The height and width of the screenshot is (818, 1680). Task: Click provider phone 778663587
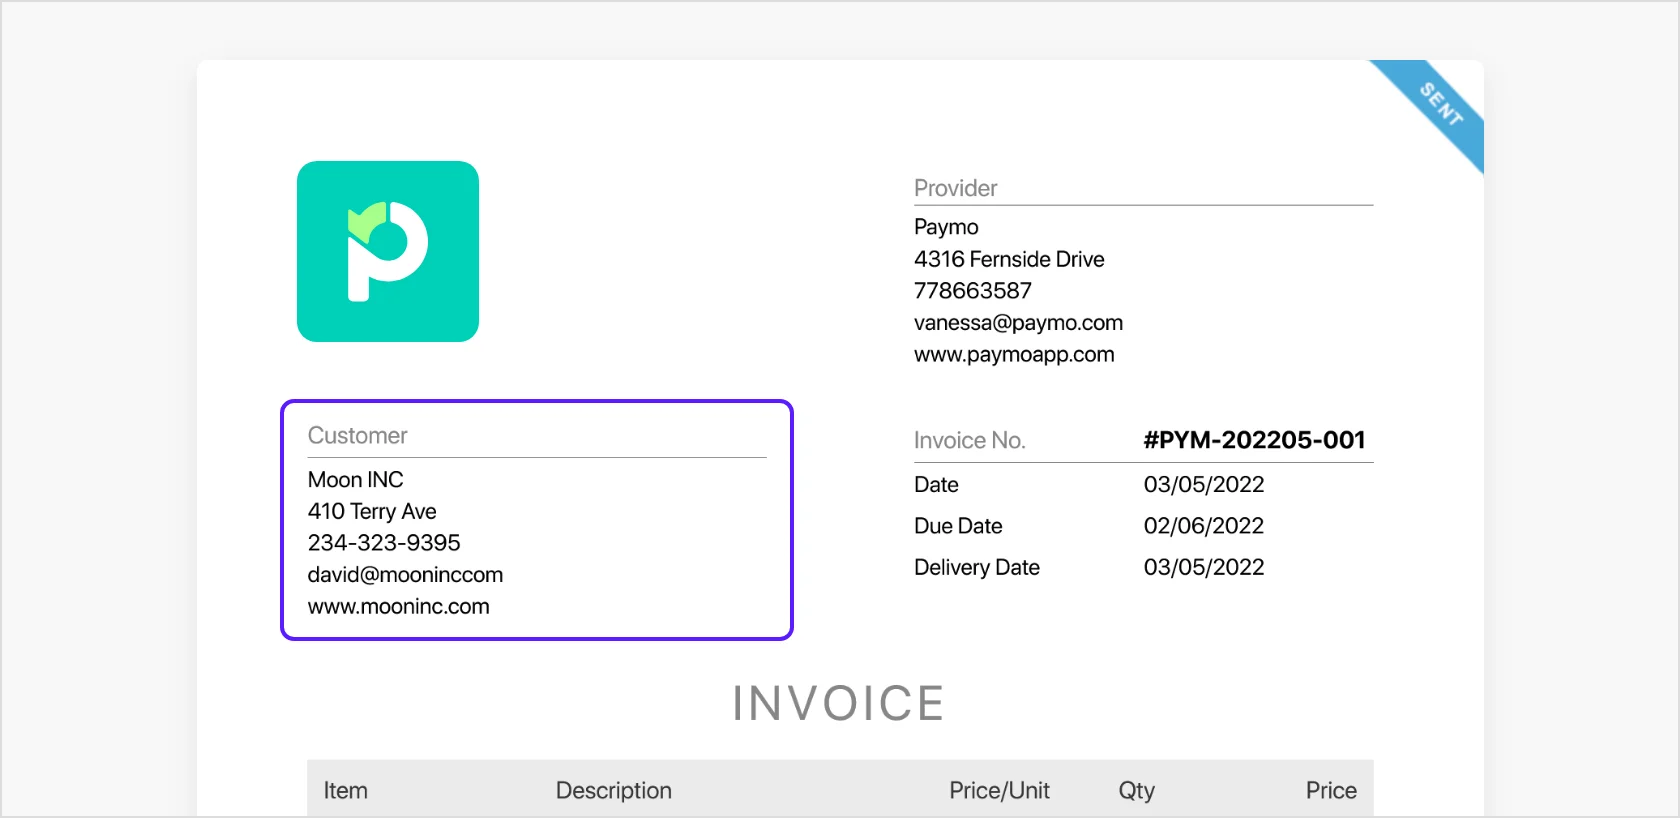(x=972, y=291)
